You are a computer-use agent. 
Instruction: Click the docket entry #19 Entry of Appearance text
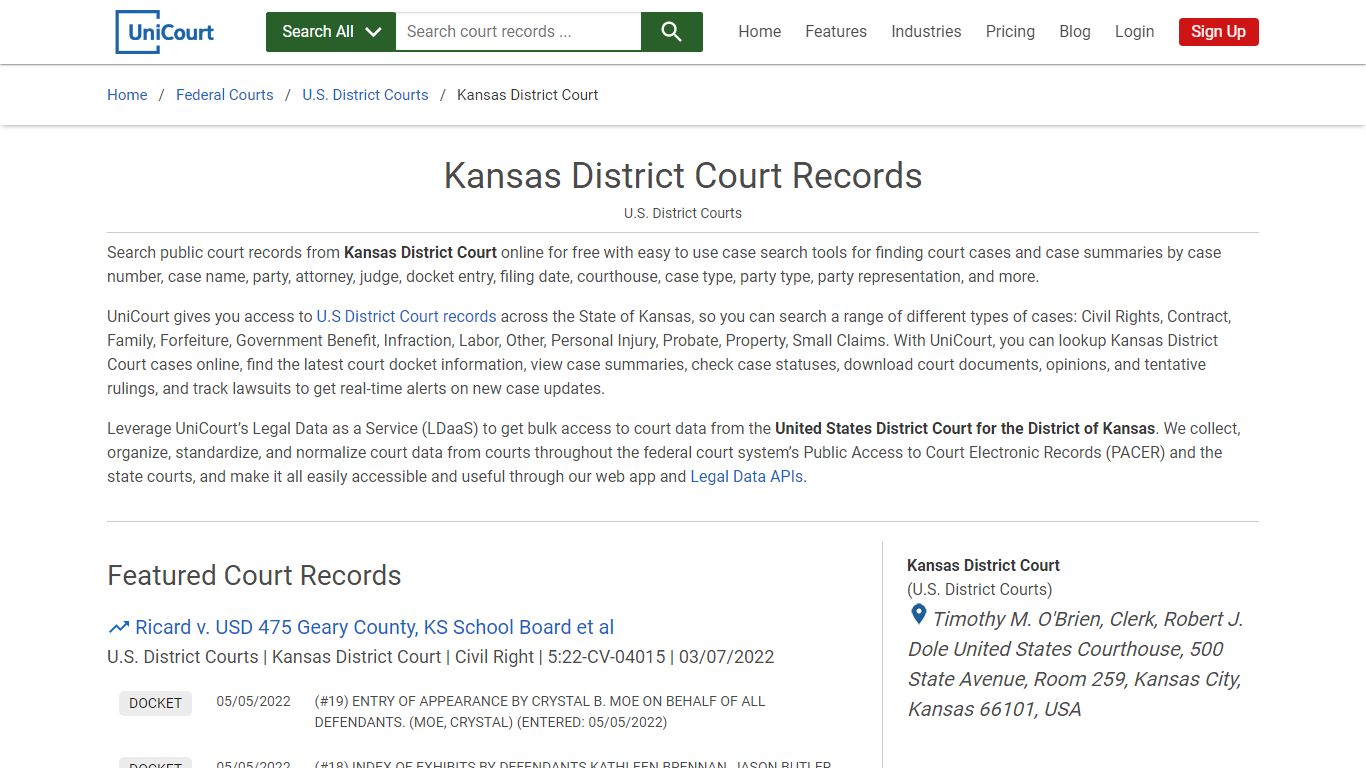540,712
